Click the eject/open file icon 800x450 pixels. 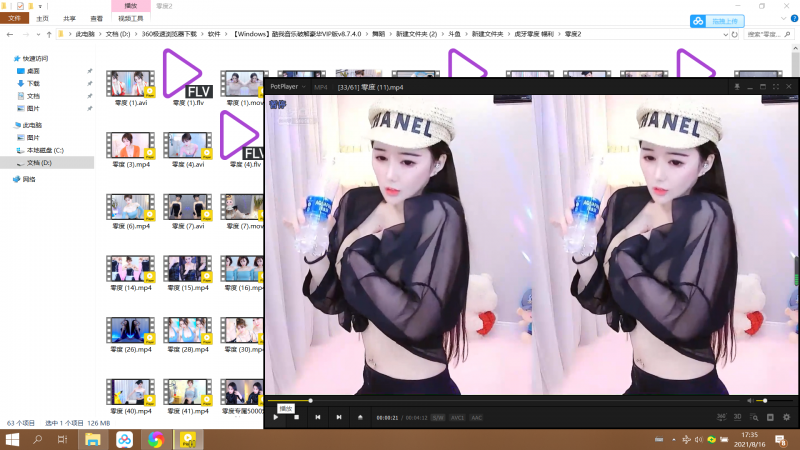point(360,417)
